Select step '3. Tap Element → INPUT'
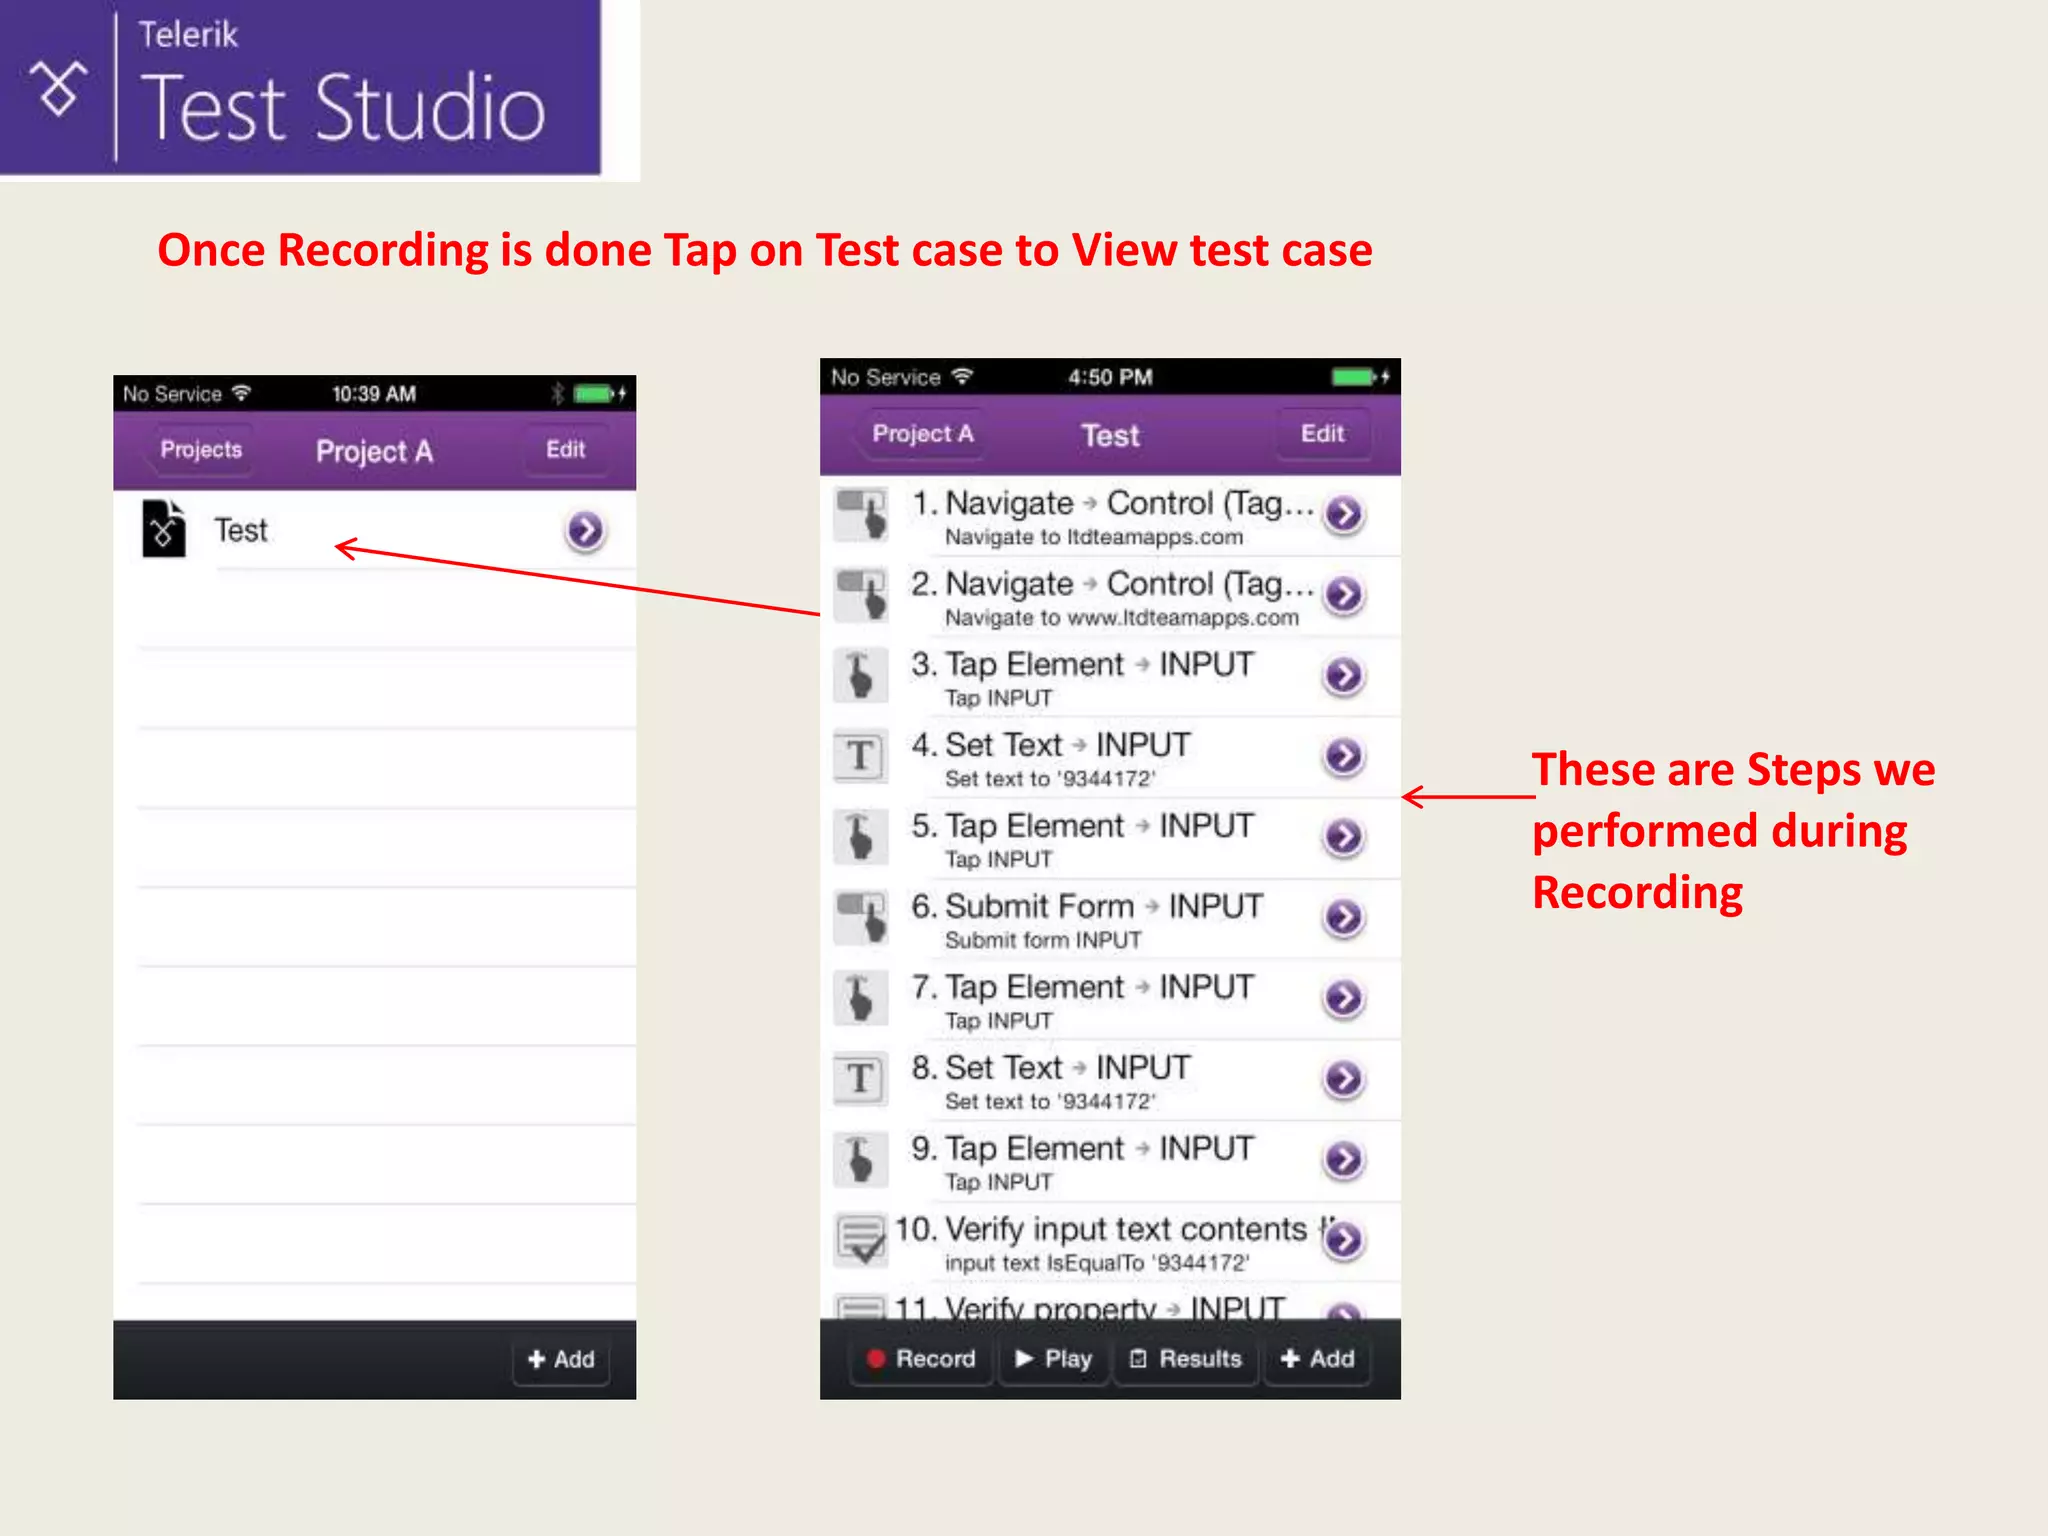The image size is (2048, 1536). pos(1082,665)
